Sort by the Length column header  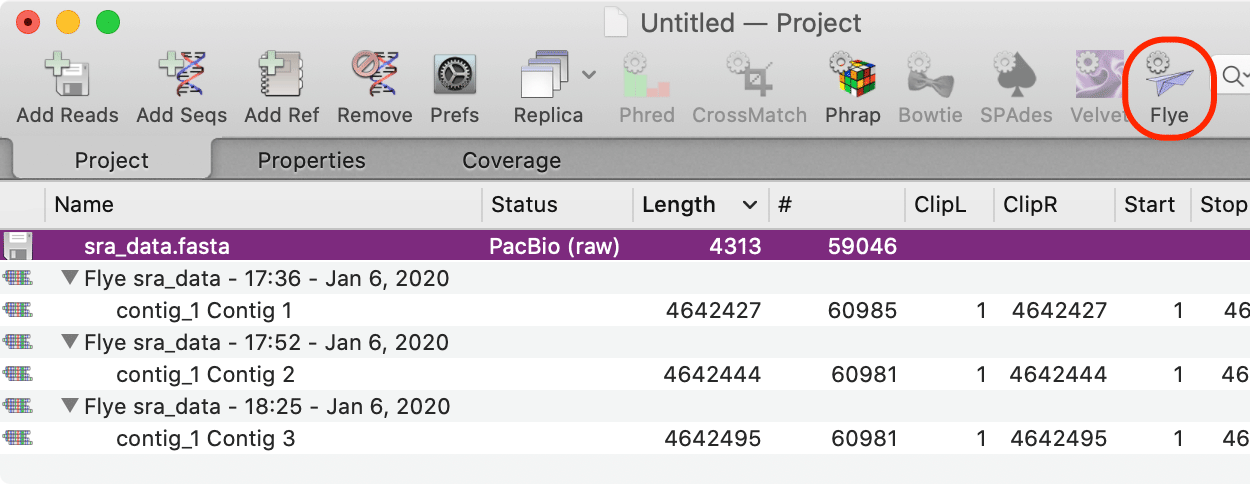(700, 205)
